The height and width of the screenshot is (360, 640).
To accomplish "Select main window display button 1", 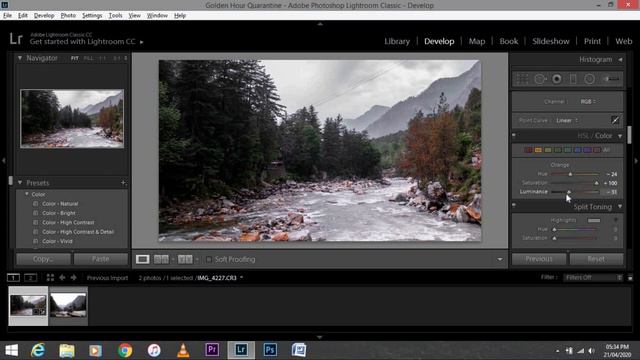I will (x=13, y=278).
